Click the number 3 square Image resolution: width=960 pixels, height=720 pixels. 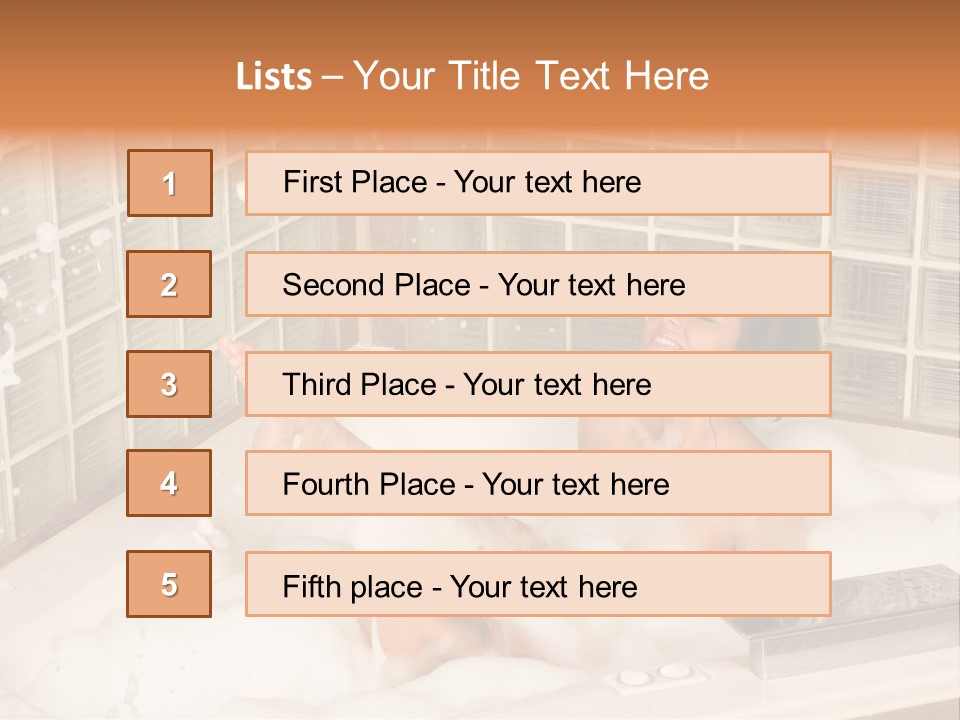169,384
